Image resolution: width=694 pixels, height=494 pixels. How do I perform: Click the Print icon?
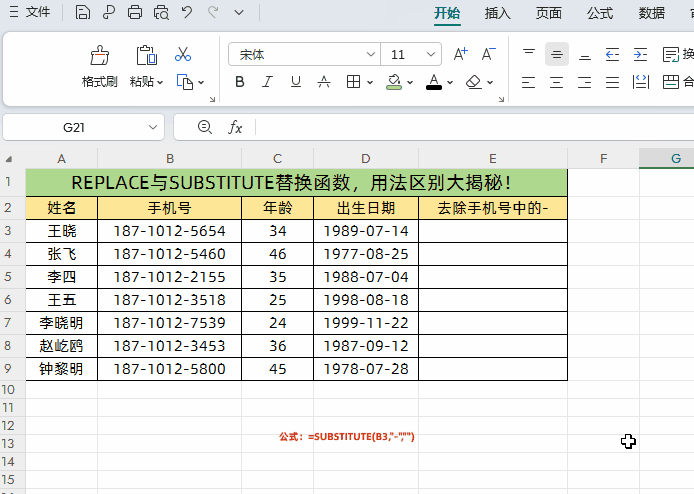coord(135,12)
